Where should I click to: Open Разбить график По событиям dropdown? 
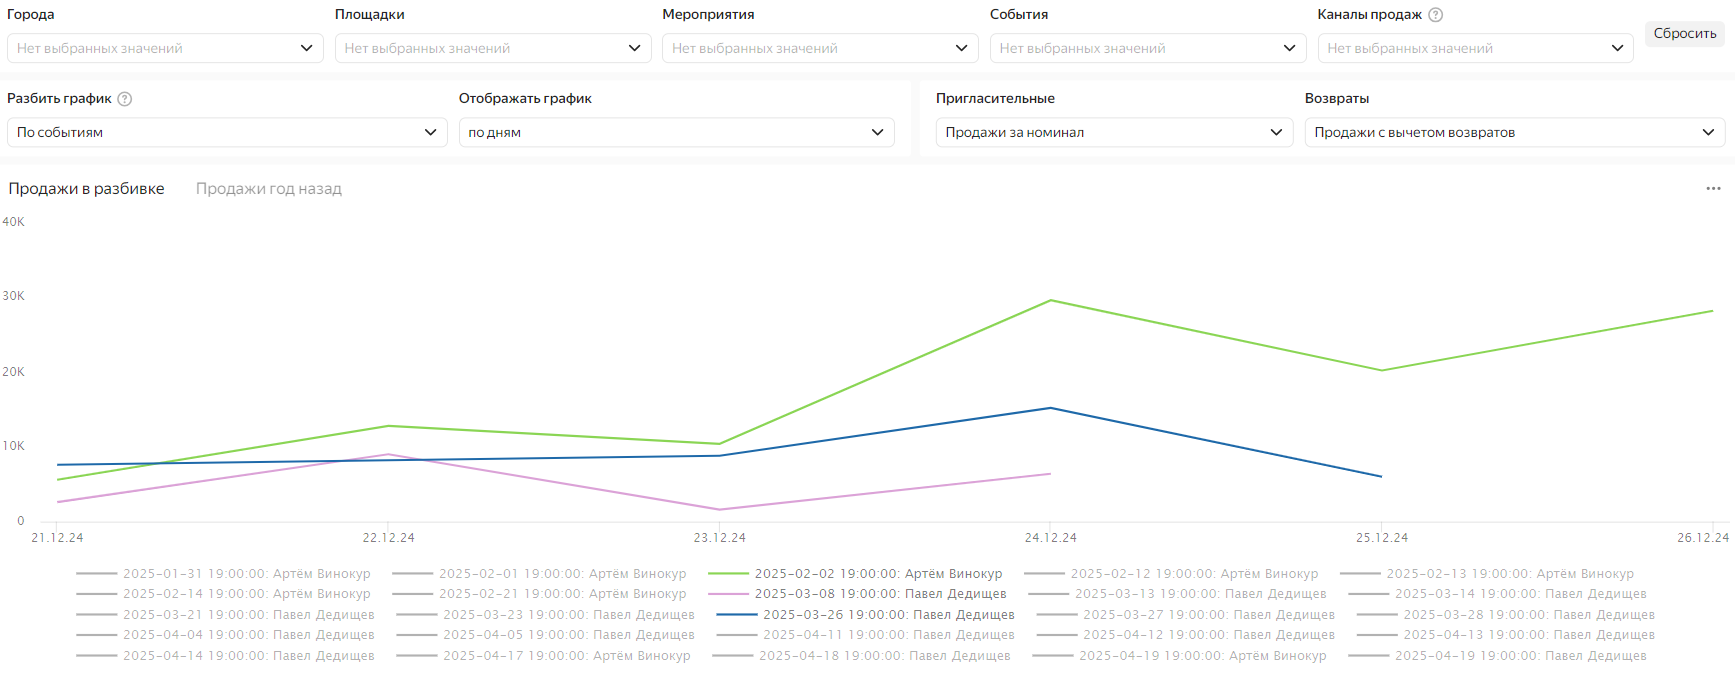[226, 132]
